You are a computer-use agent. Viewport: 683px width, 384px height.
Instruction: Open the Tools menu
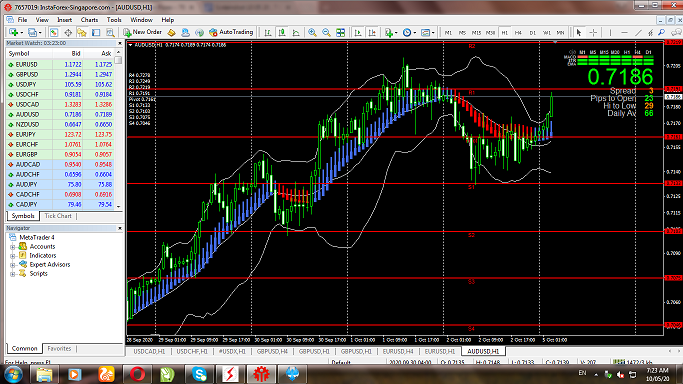click(114, 20)
